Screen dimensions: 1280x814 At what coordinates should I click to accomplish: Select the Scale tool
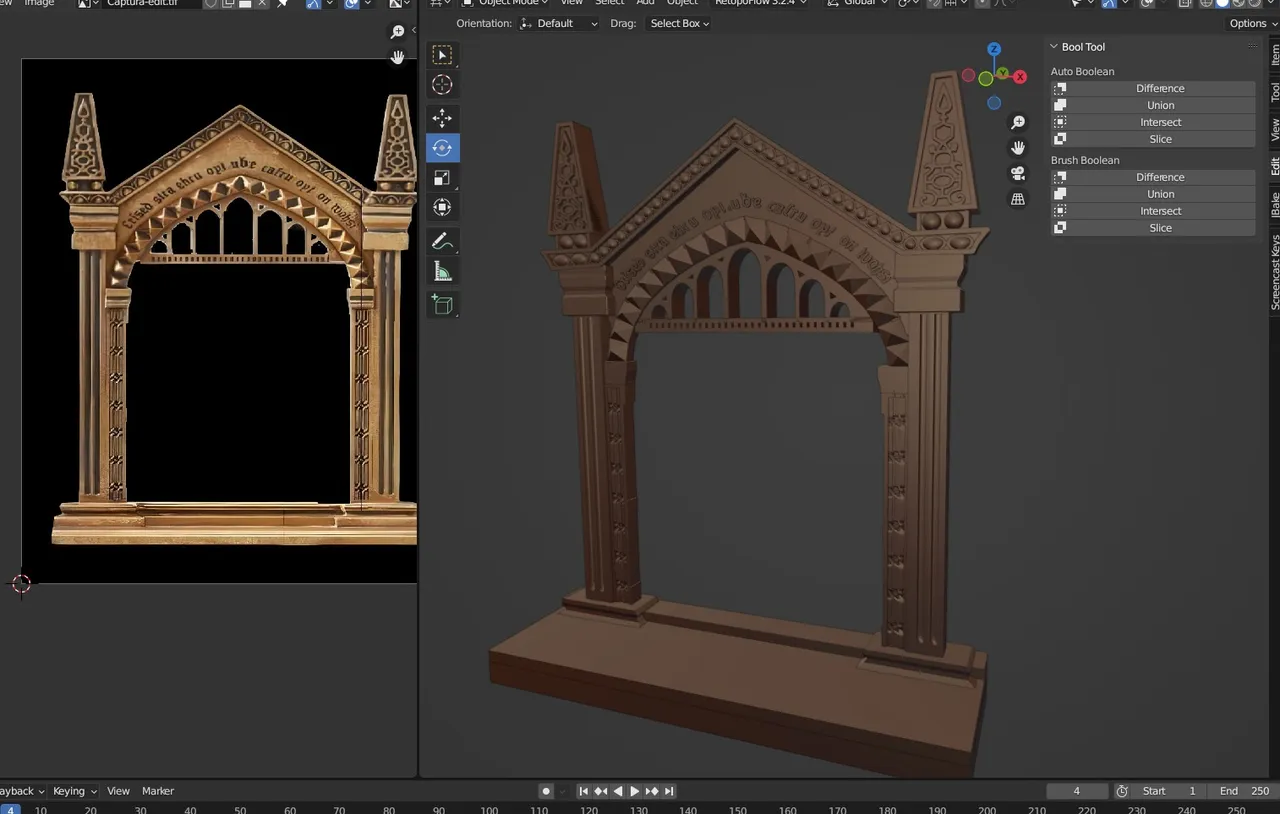pos(442,178)
